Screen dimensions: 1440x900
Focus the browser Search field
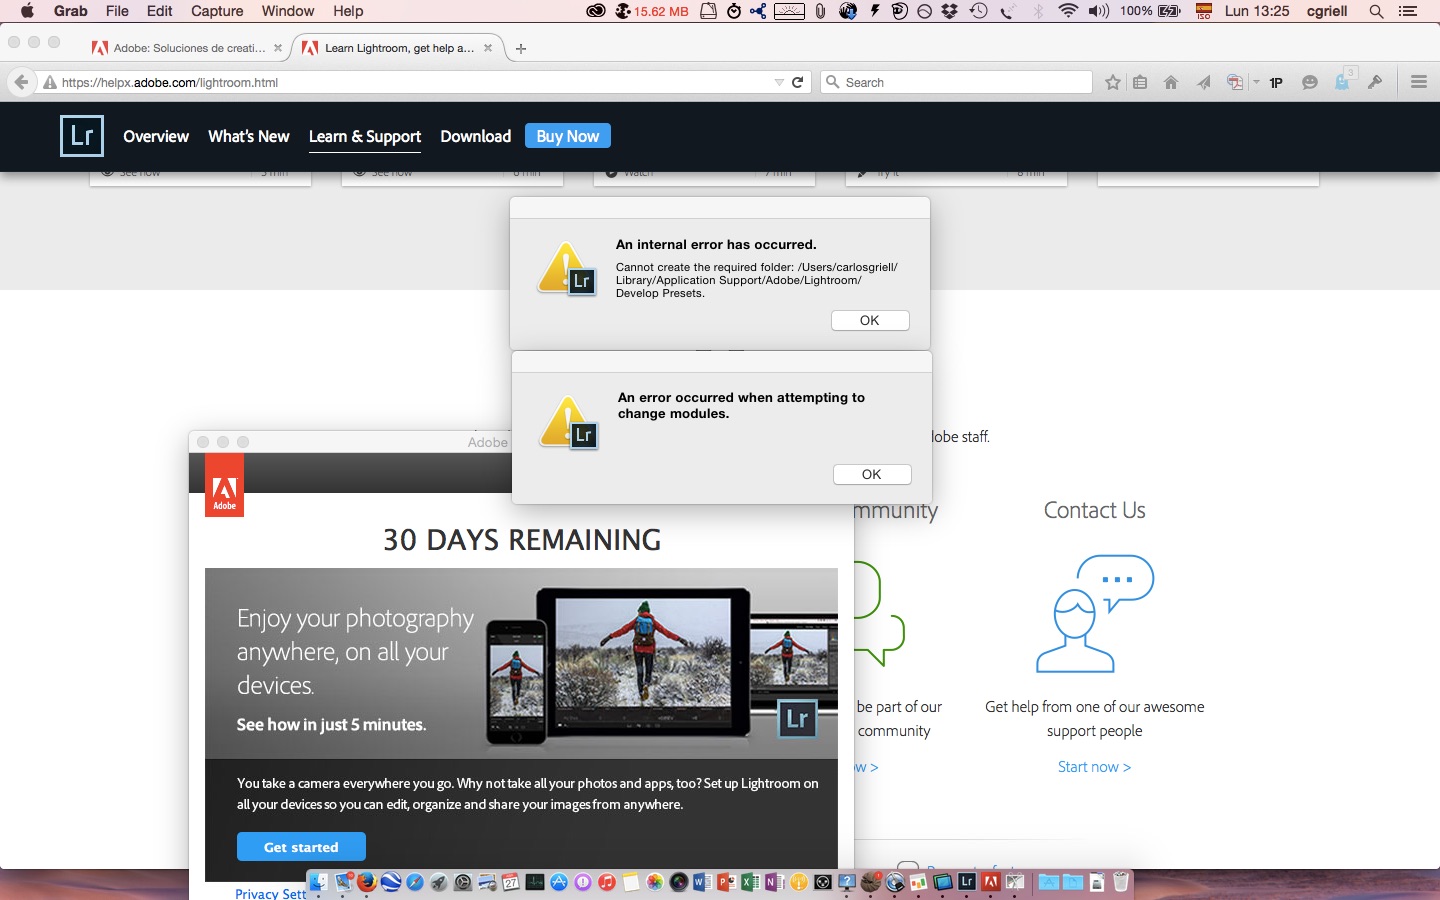957,82
